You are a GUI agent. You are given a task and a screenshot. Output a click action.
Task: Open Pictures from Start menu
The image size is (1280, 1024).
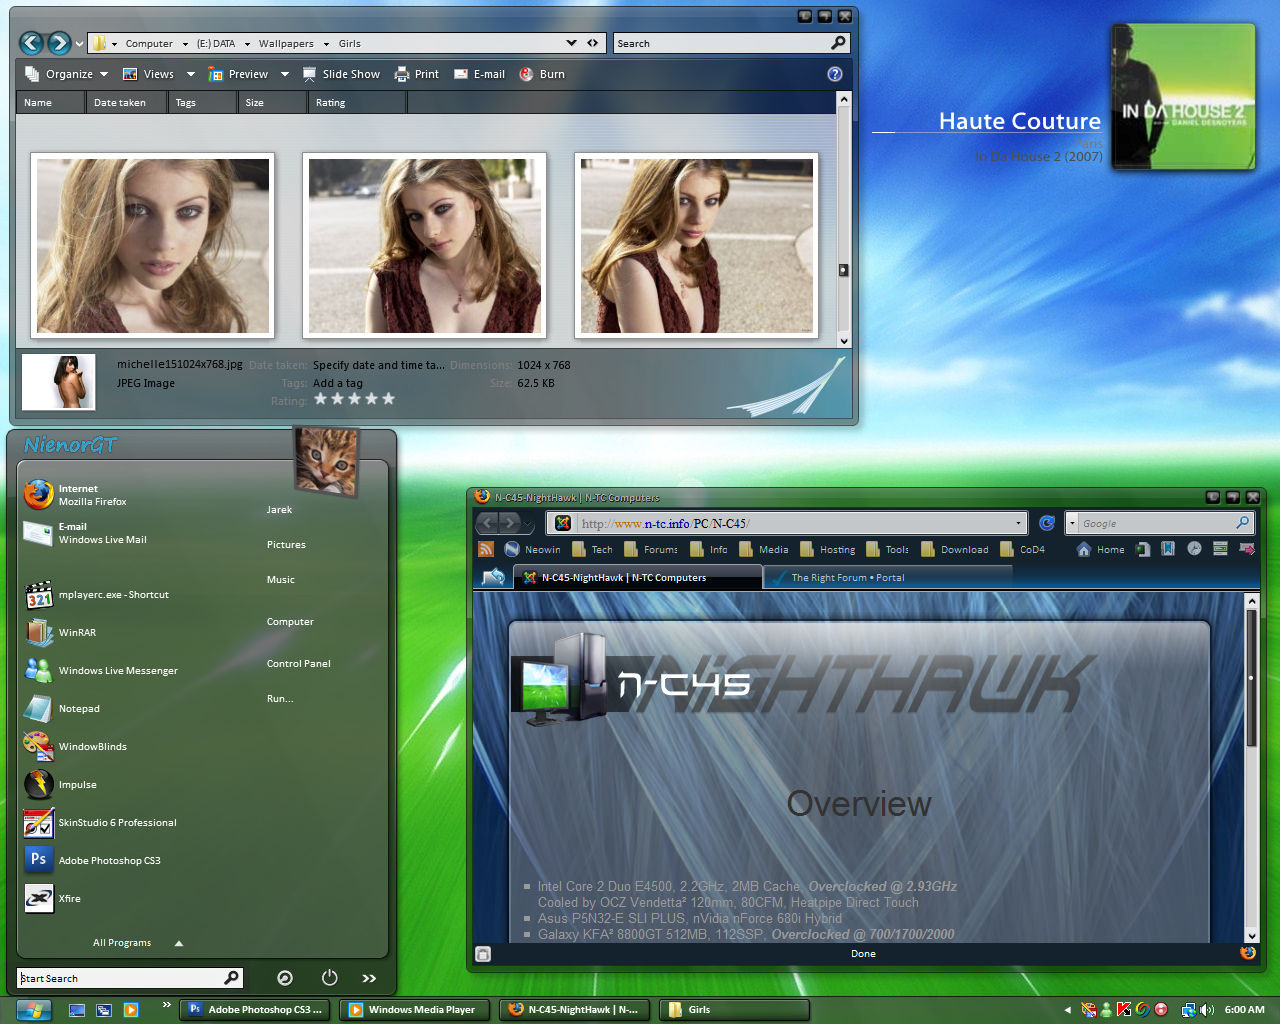286,545
